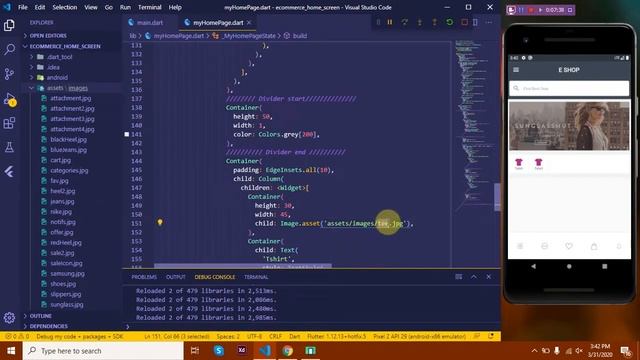Tap the Android recents button in emulator
640x360 pixels.
[x=604, y=266]
